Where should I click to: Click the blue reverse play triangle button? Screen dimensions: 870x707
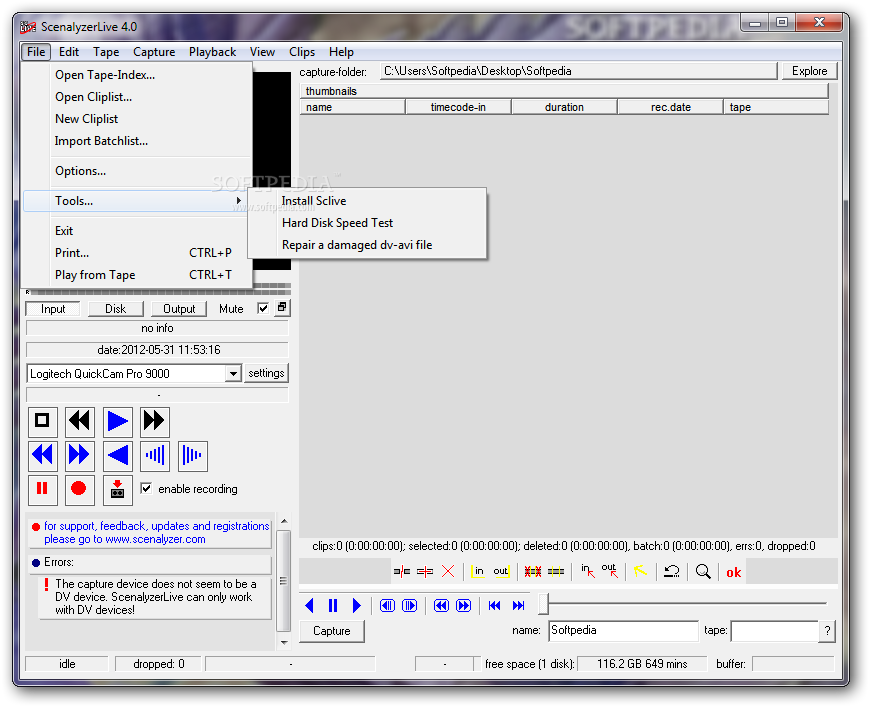pos(118,455)
